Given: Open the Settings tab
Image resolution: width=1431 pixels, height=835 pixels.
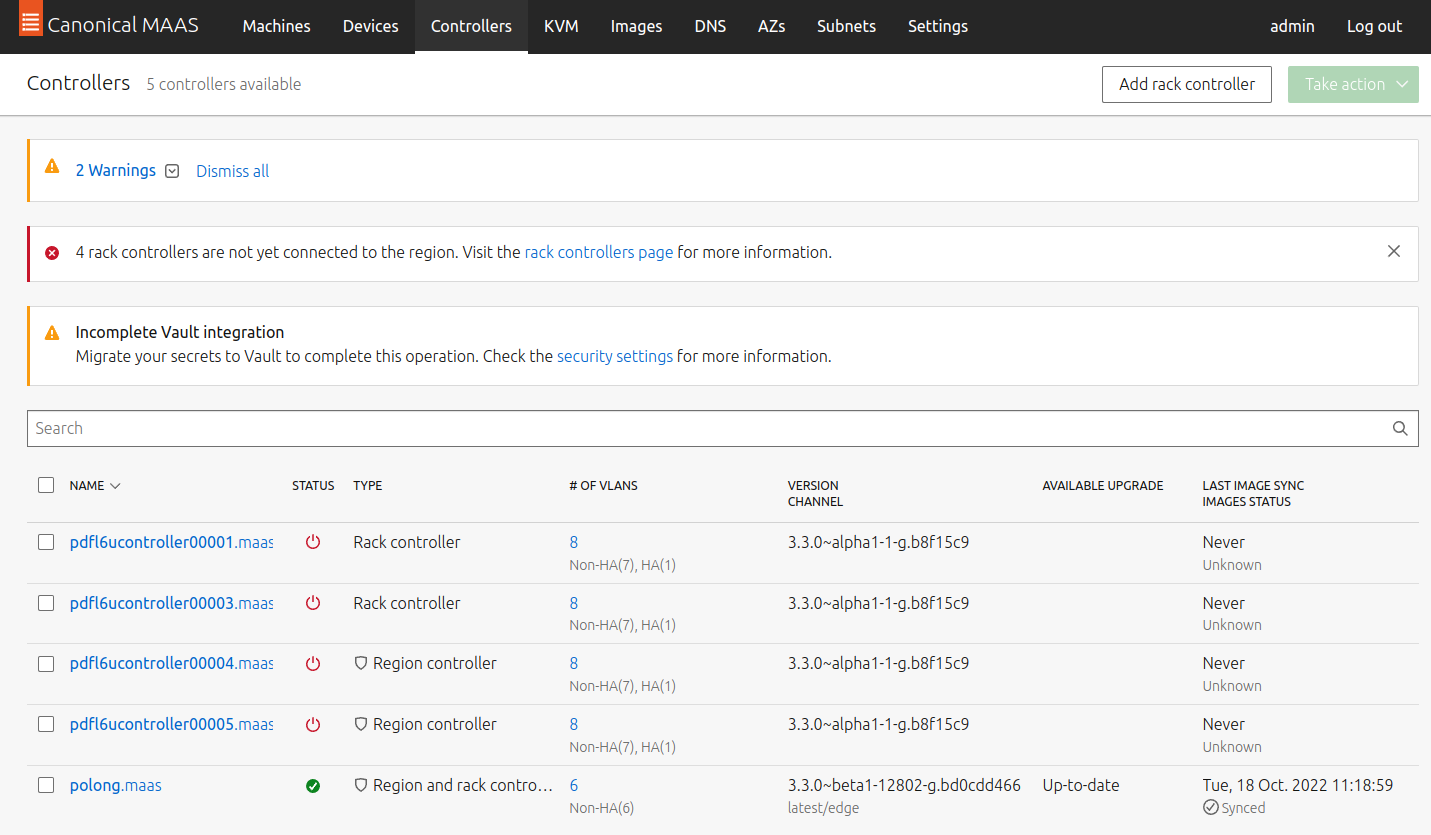Looking at the screenshot, I should 937,26.
